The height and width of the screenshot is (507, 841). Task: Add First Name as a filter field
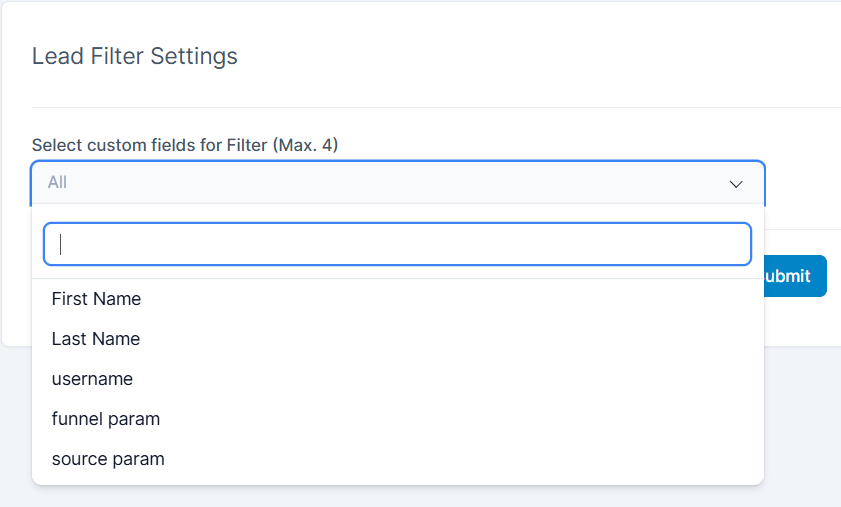96,299
